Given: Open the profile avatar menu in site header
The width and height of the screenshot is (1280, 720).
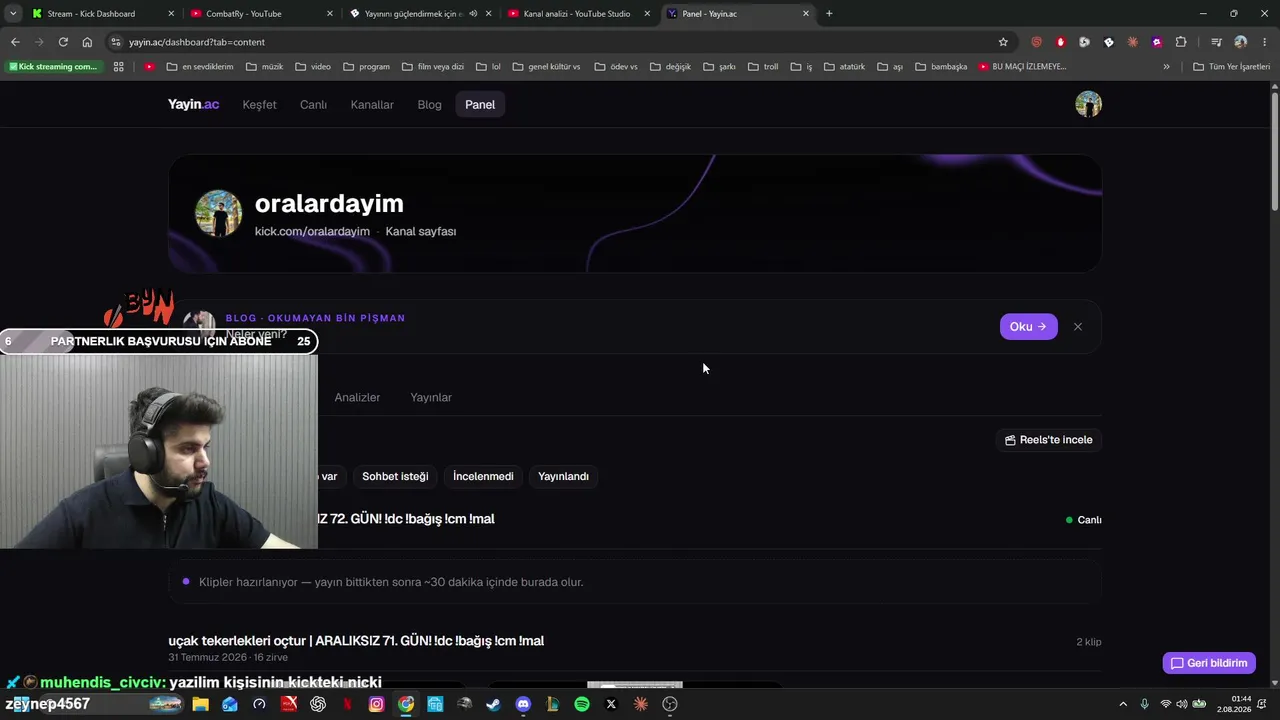Looking at the screenshot, I should 1088,104.
